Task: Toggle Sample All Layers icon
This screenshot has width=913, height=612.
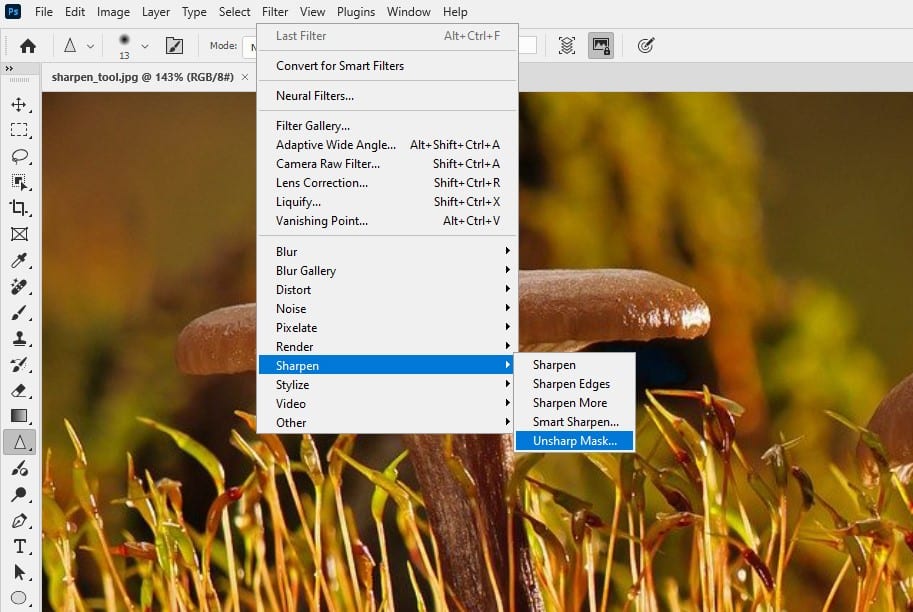Action: pos(567,46)
